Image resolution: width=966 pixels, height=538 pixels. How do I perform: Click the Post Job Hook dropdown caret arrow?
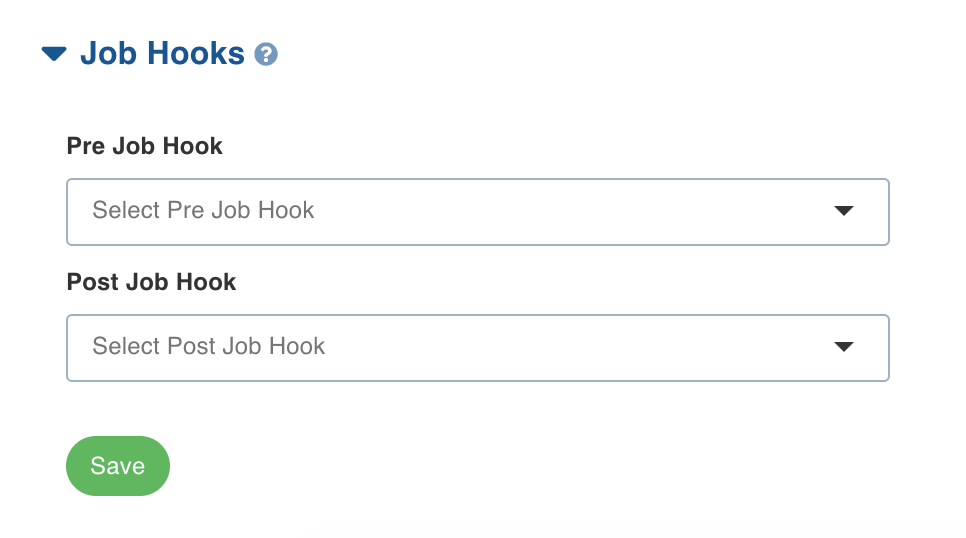pos(843,346)
